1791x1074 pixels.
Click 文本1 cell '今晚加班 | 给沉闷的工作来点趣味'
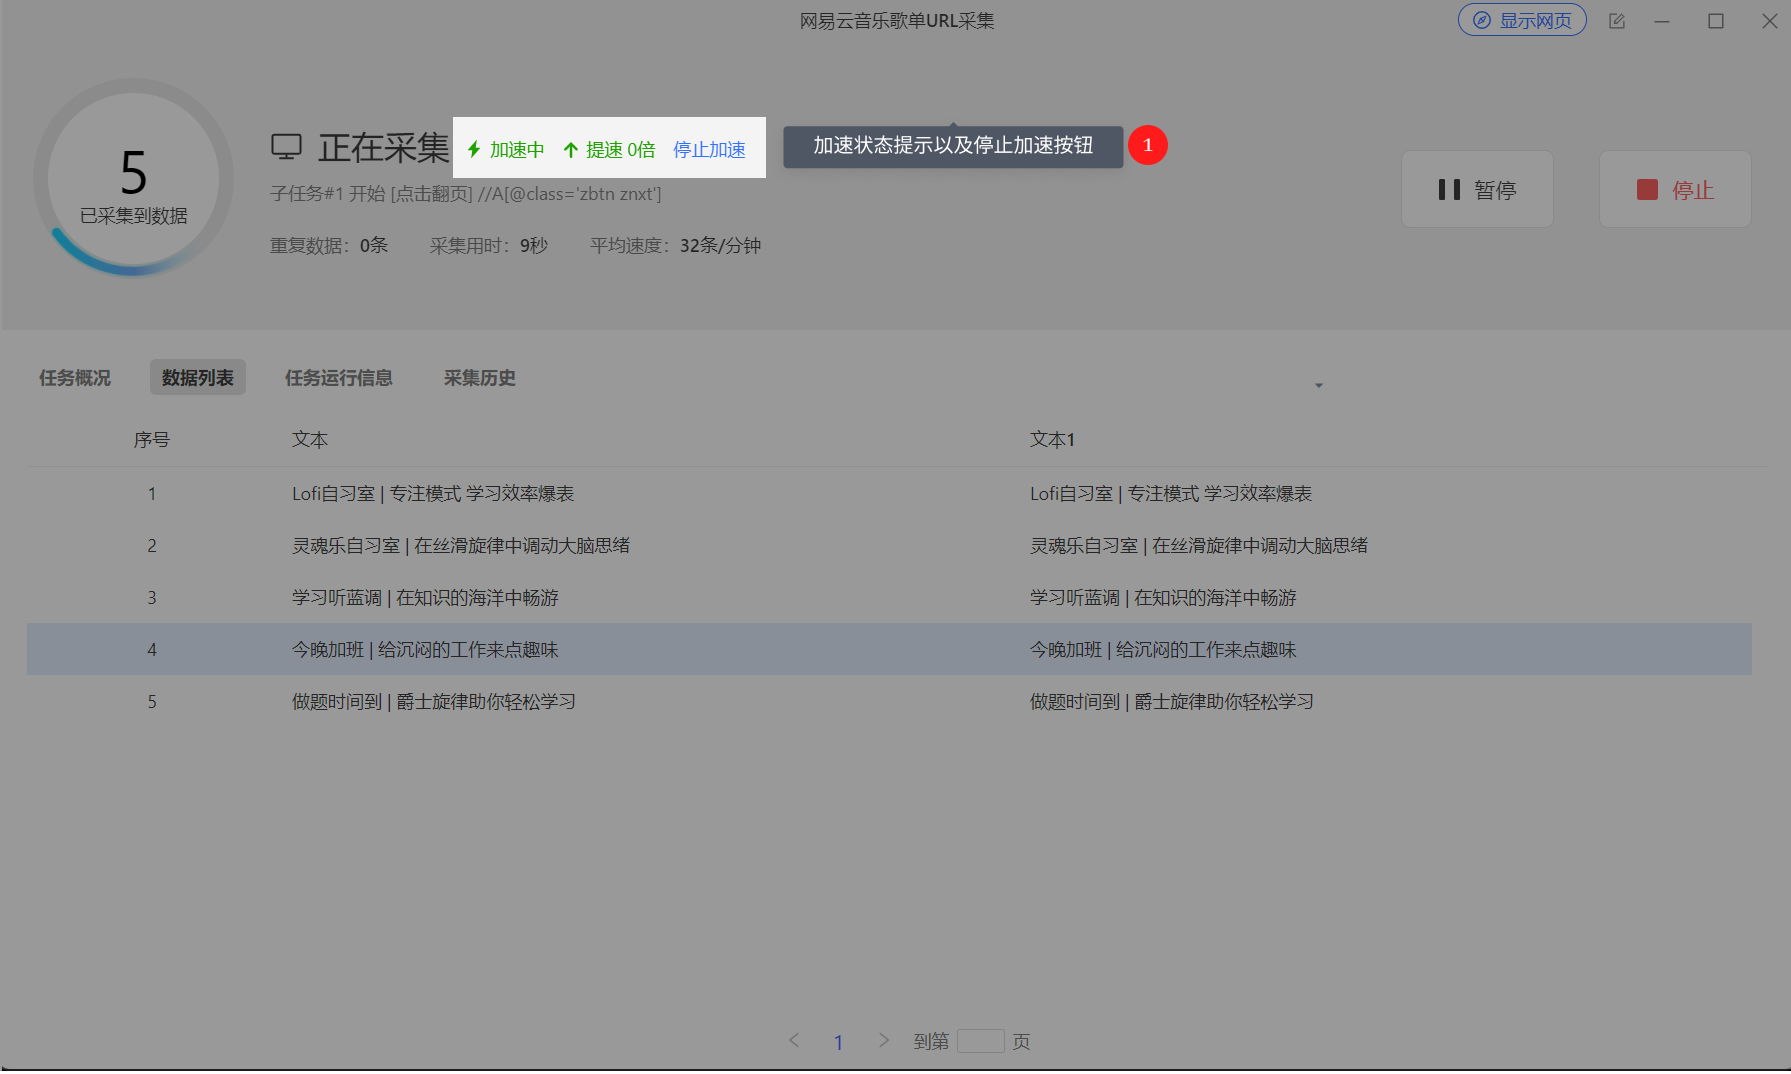pos(1163,649)
